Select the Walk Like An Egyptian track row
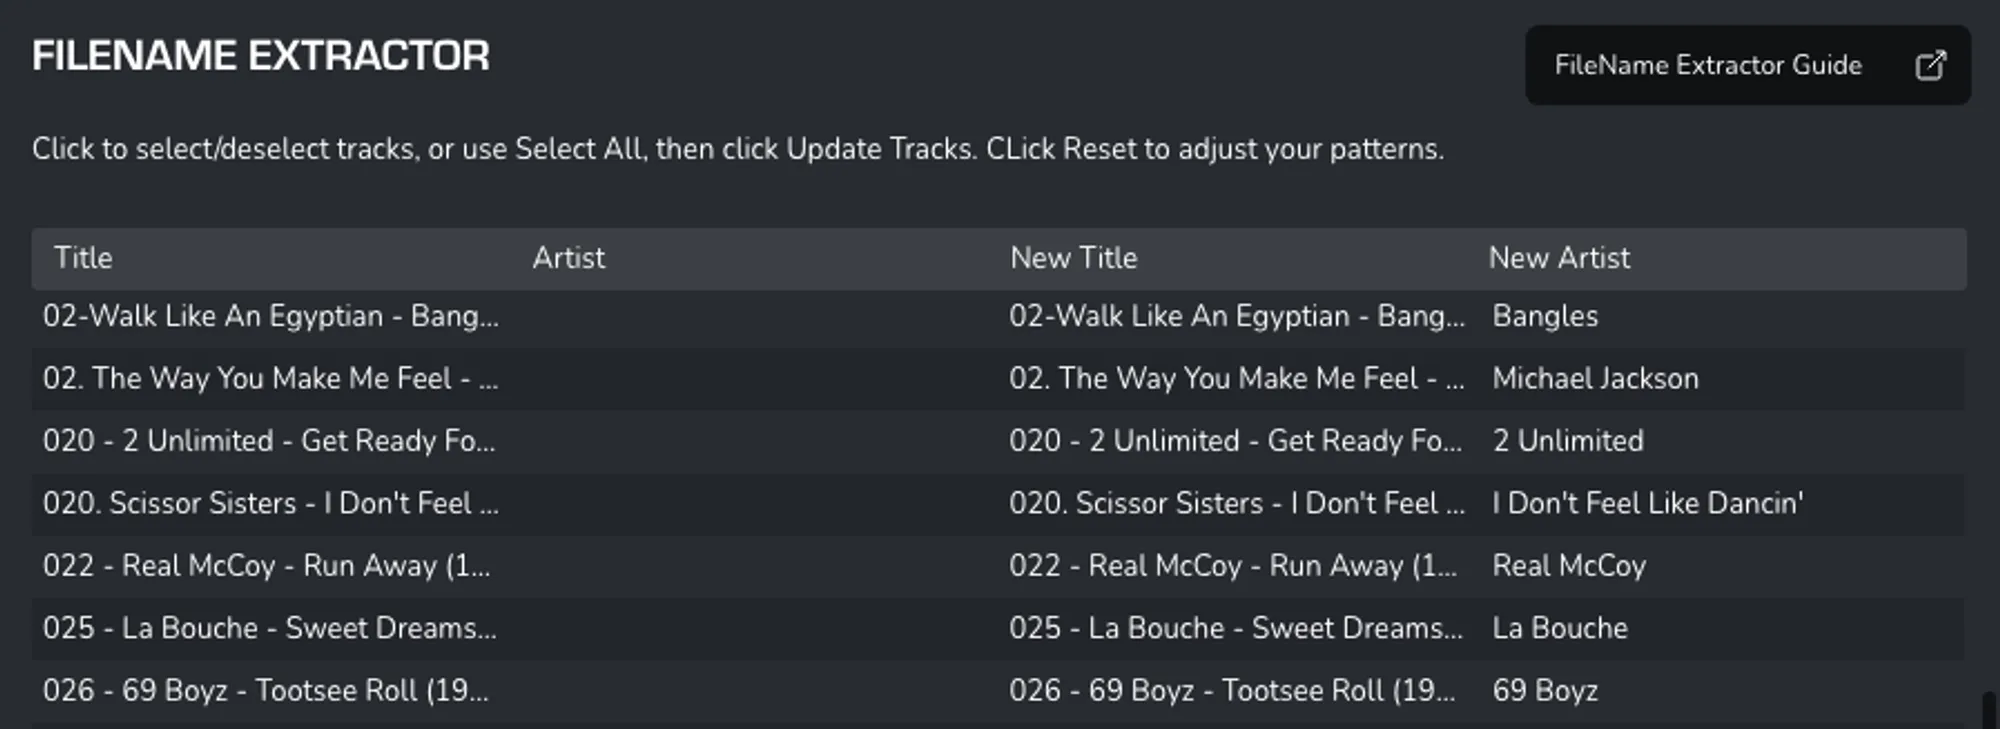This screenshot has height=729, width=2000. [x=998, y=317]
